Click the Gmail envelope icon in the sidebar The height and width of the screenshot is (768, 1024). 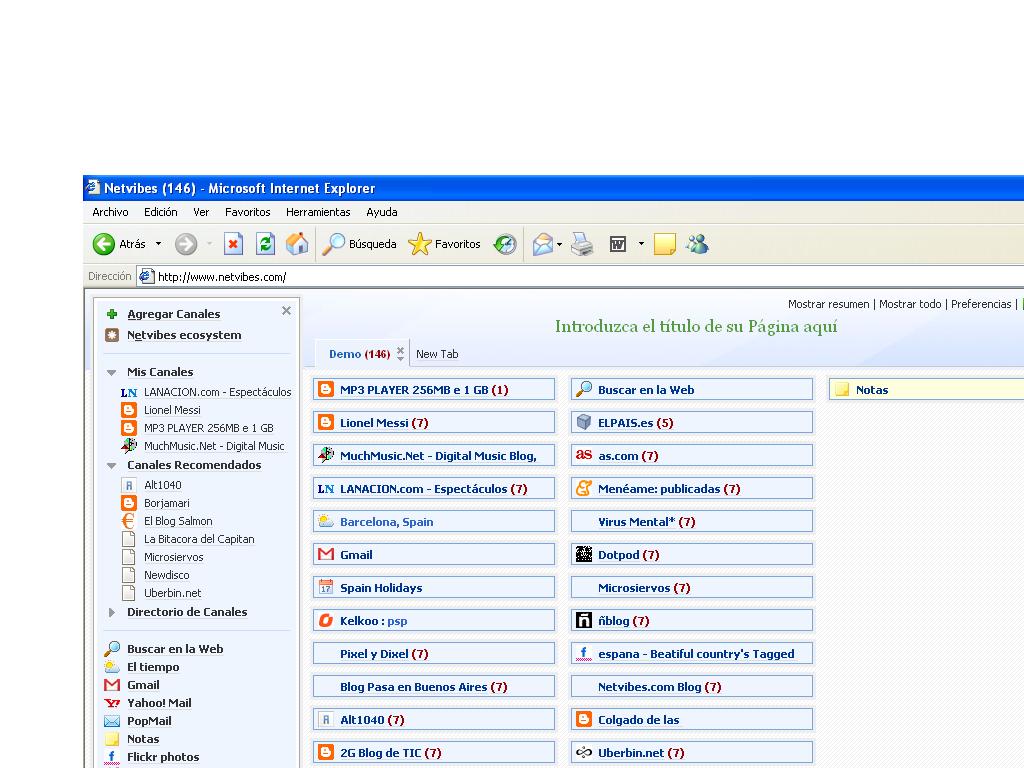(112, 685)
